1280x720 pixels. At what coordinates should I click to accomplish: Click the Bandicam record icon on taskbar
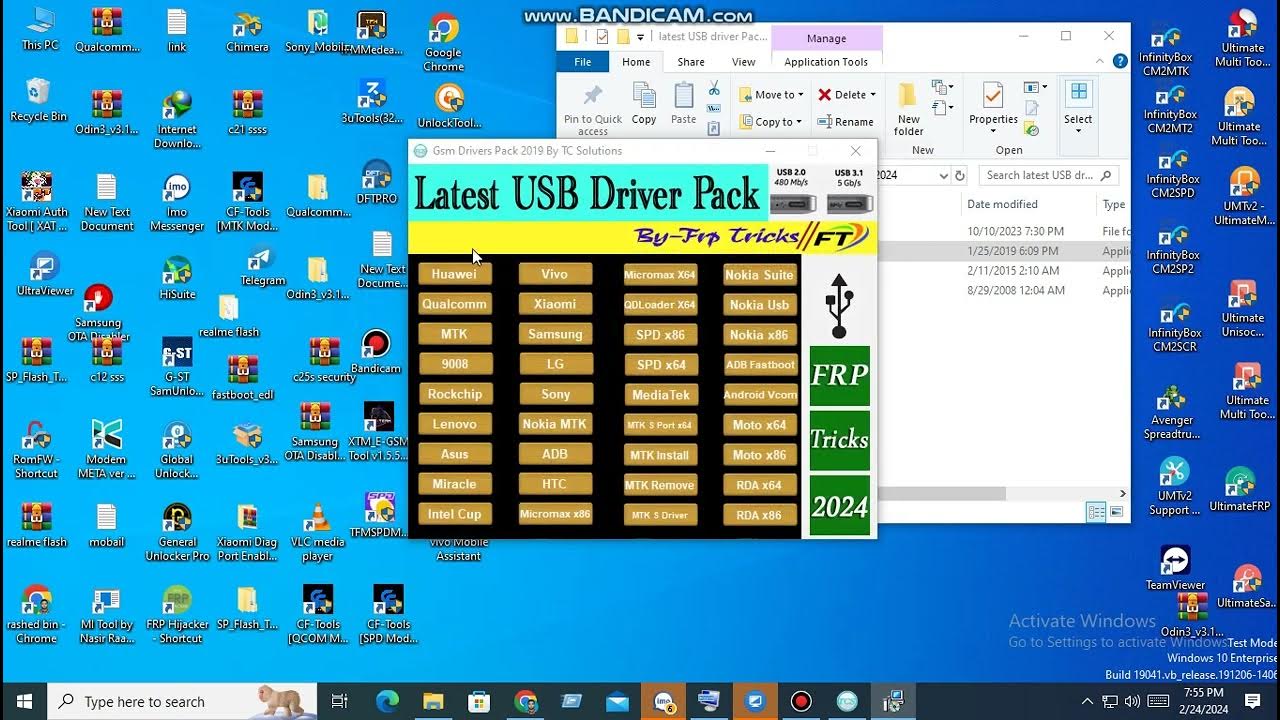point(801,701)
